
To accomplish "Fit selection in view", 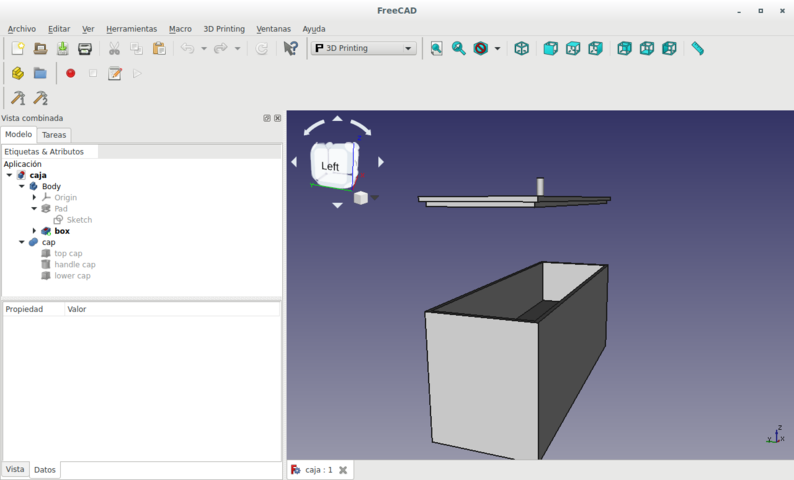I will (x=459, y=49).
